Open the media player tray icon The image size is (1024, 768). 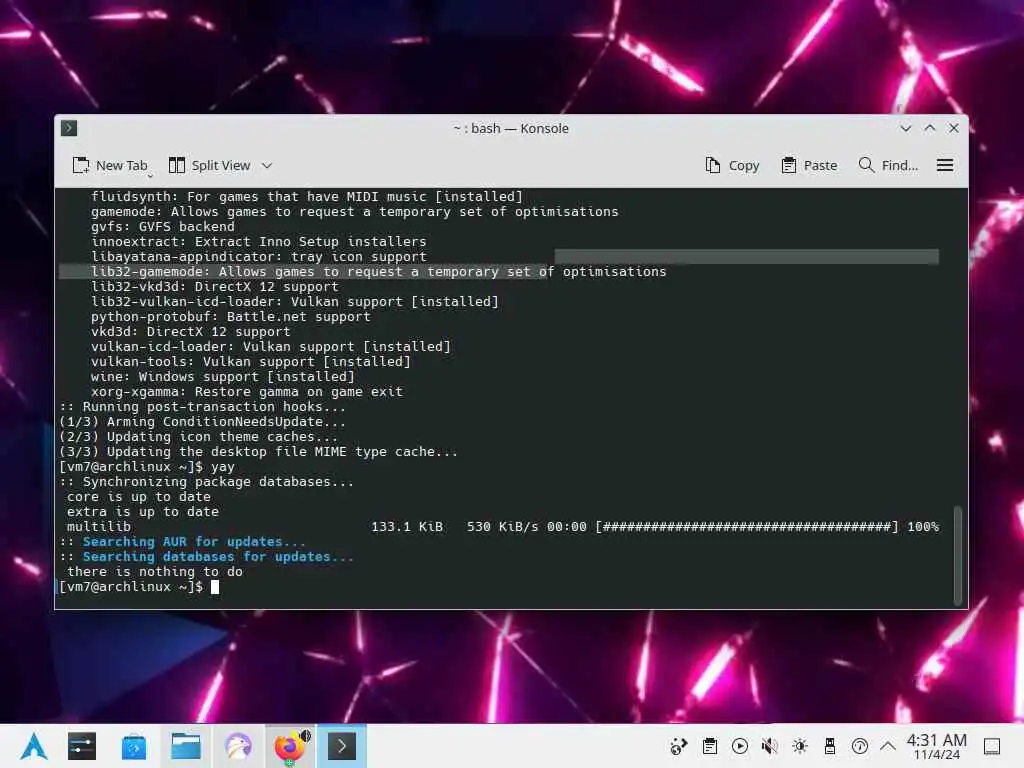pyautogui.click(x=740, y=746)
